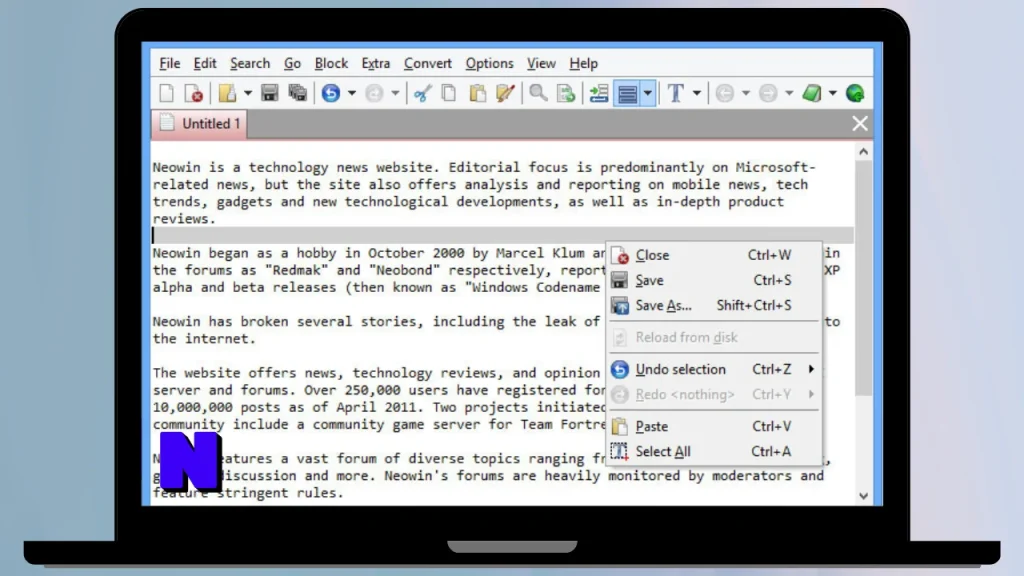1024x576 pixels.
Task: Click the greyed Forward arrow icon
Action: [768, 93]
